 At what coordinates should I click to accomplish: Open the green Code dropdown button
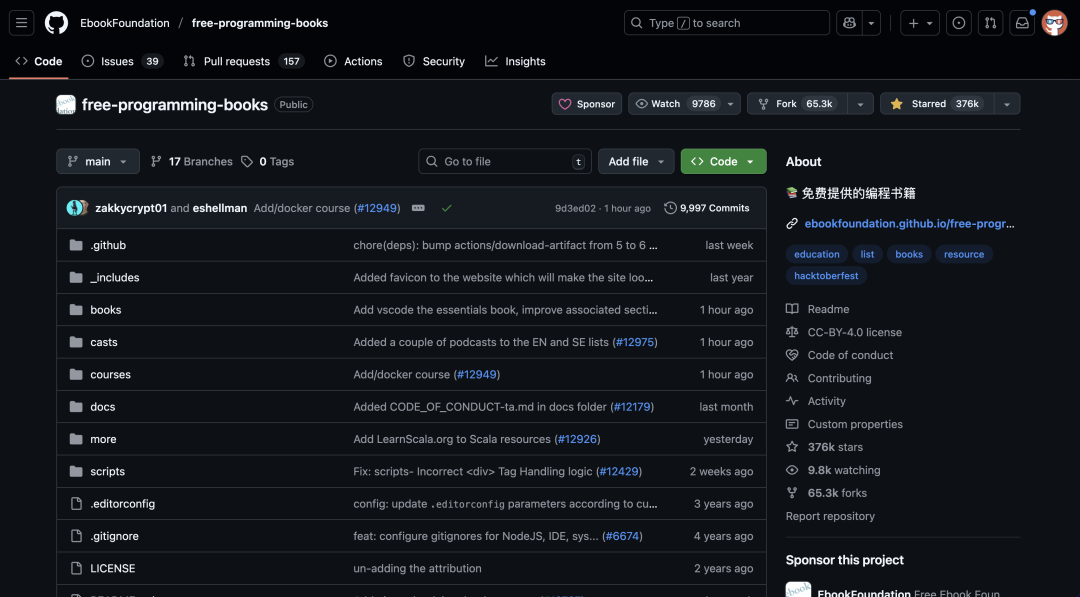(x=723, y=161)
